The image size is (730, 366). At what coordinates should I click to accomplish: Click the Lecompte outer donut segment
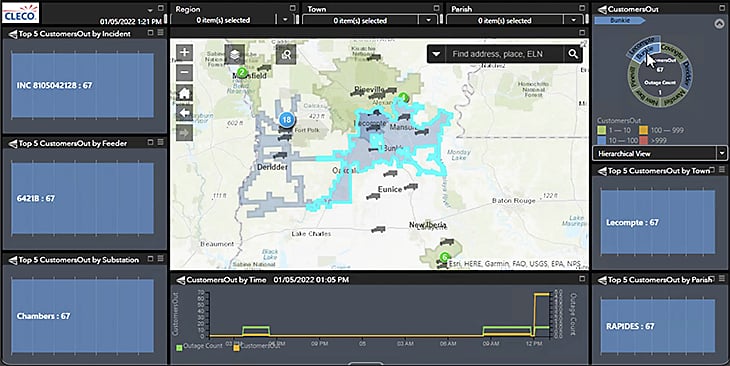click(x=642, y=47)
